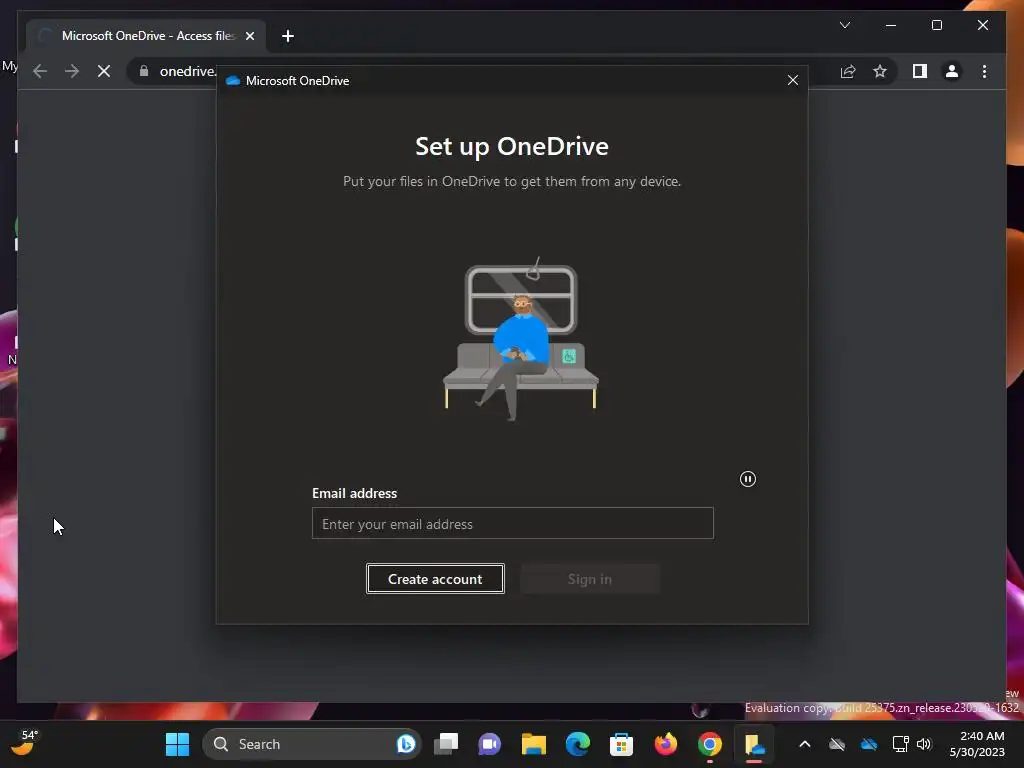Click the lock site info icon

[144, 71]
